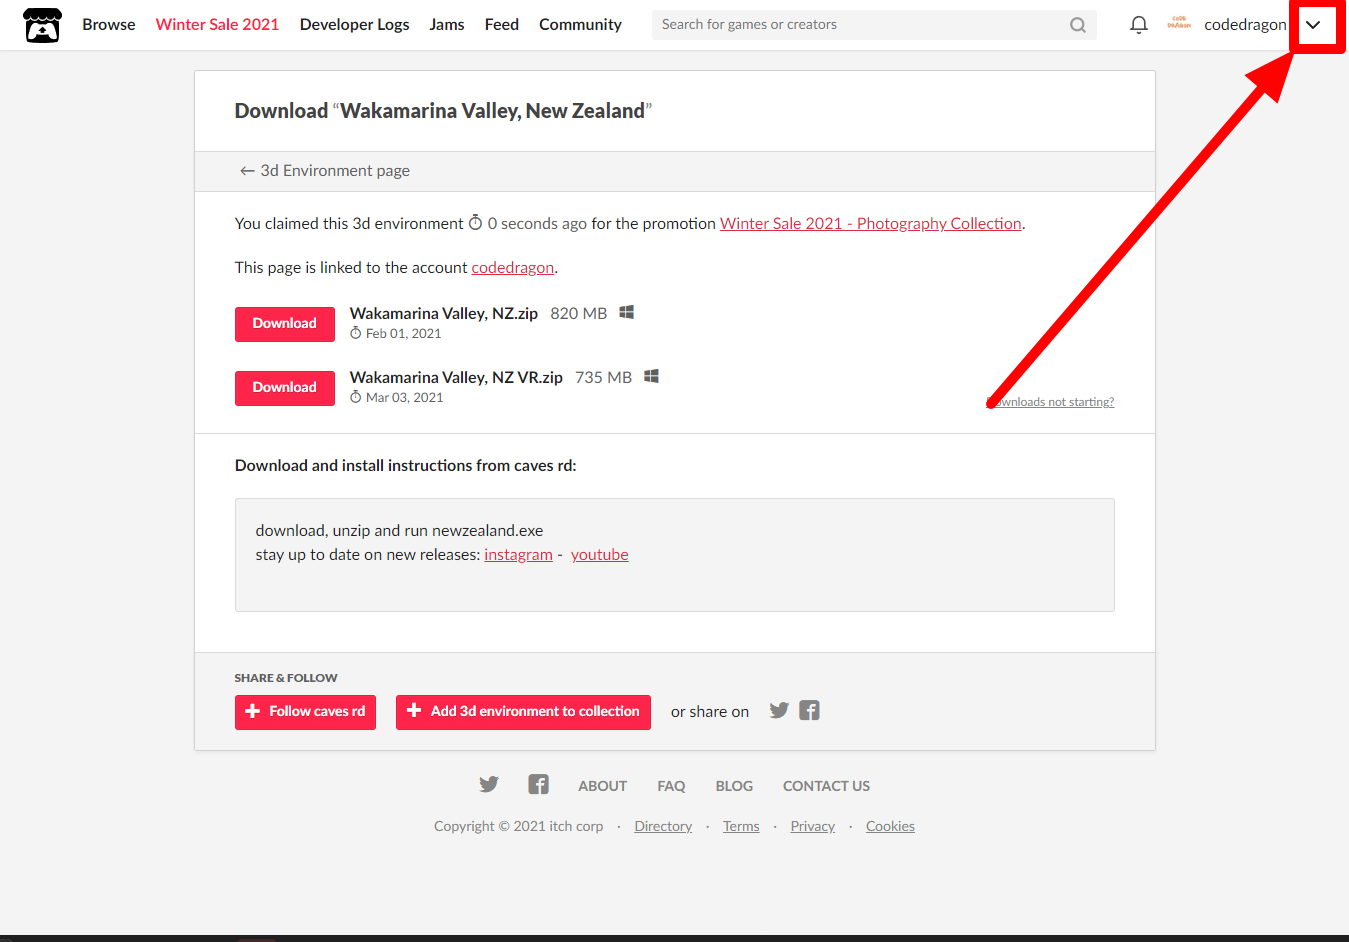Open BLOG footer link

(x=734, y=787)
